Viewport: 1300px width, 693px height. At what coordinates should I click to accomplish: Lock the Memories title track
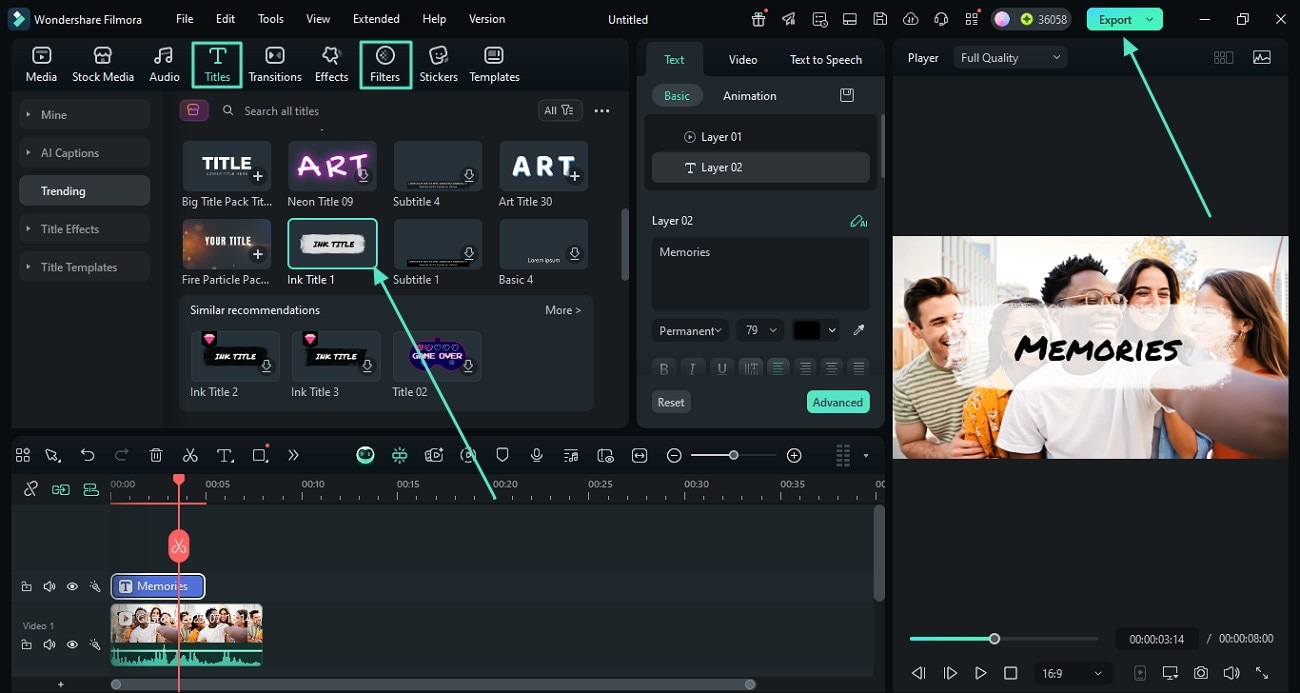coord(27,587)
